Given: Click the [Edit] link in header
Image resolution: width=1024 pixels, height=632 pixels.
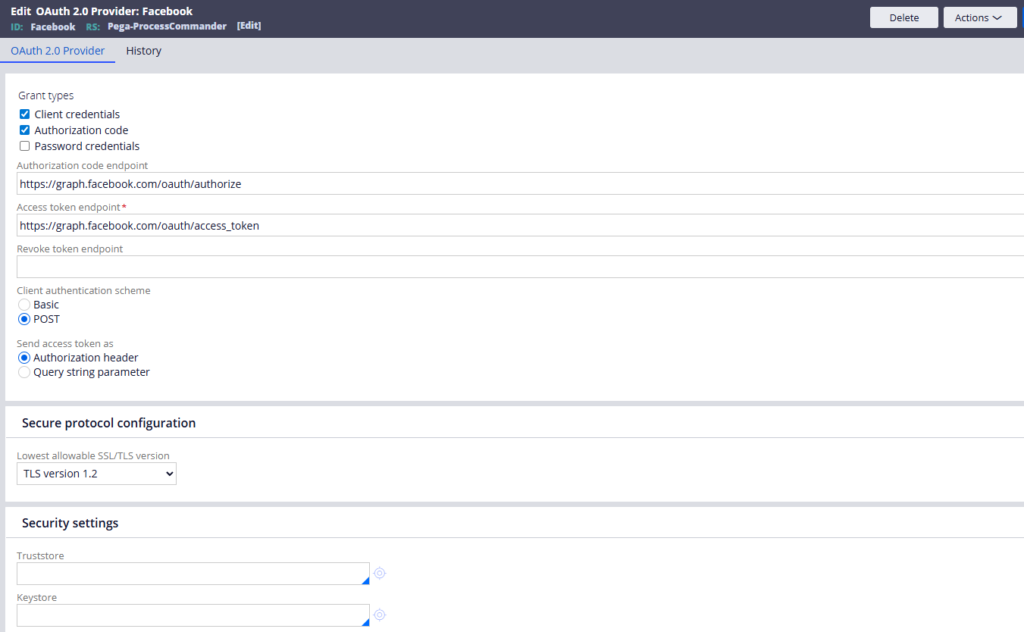Looking at the screenshot, I should coord(249,25).
